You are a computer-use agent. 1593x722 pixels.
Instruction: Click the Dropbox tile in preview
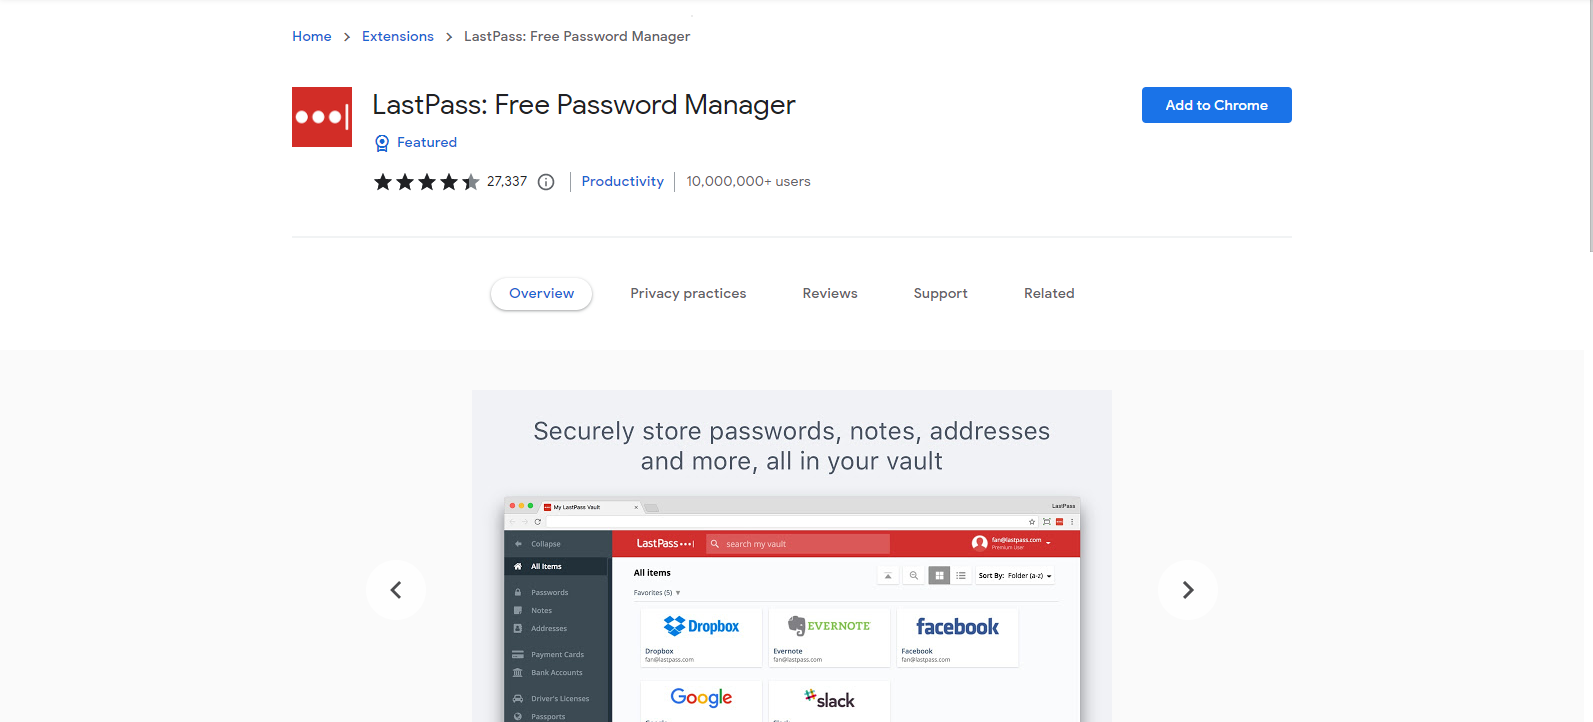click(x=701, y=637)
